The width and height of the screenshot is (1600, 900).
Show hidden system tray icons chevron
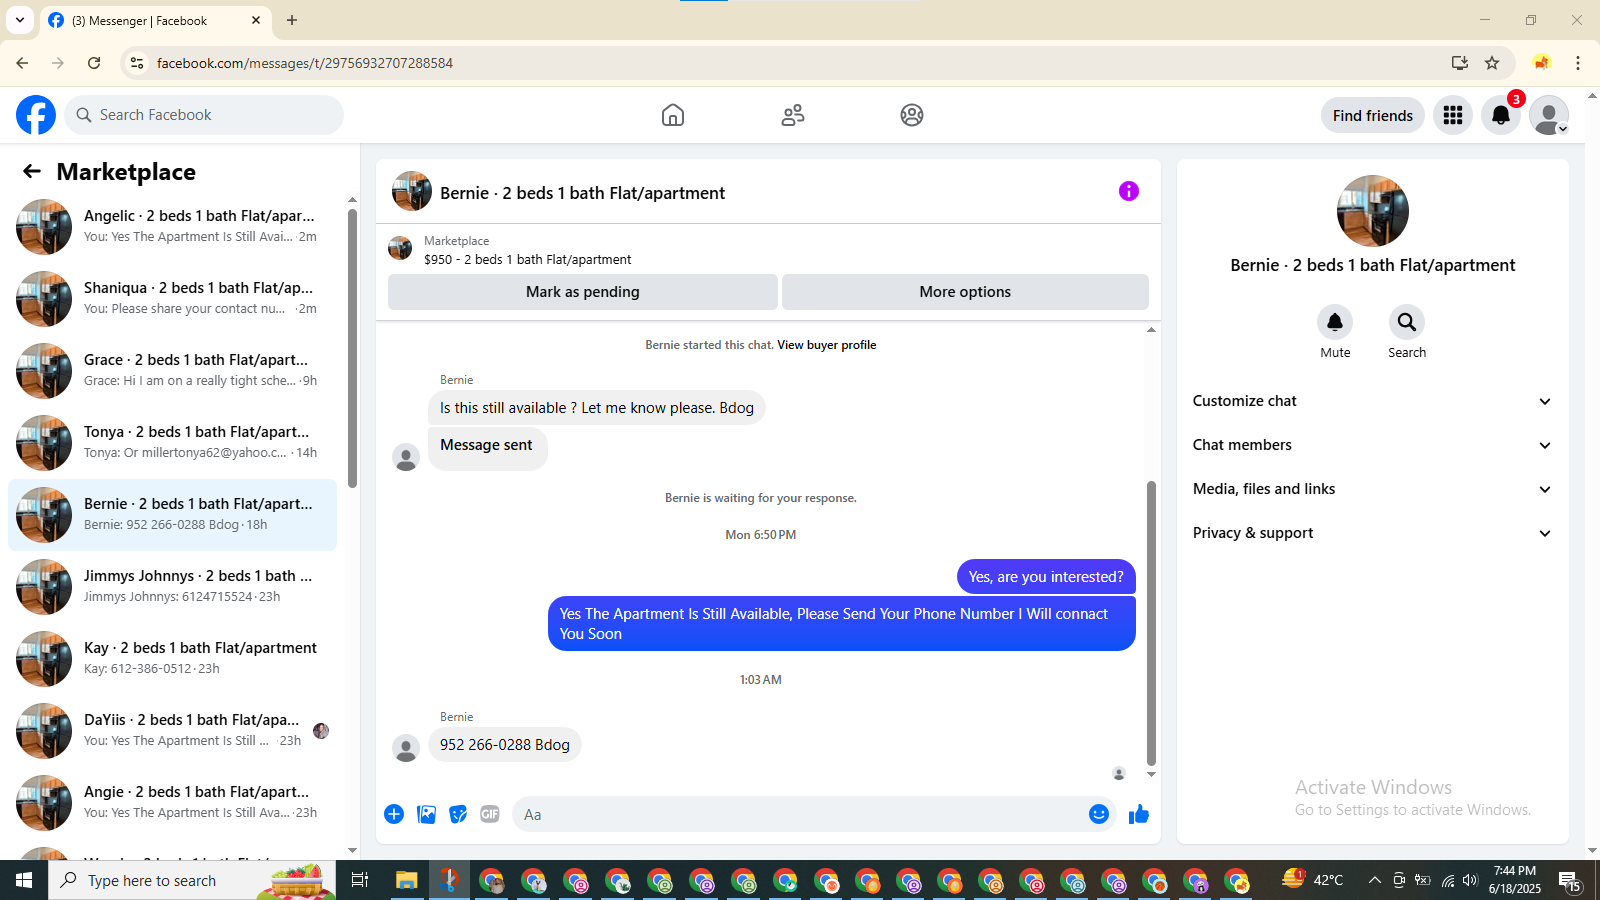[1374, 880]
